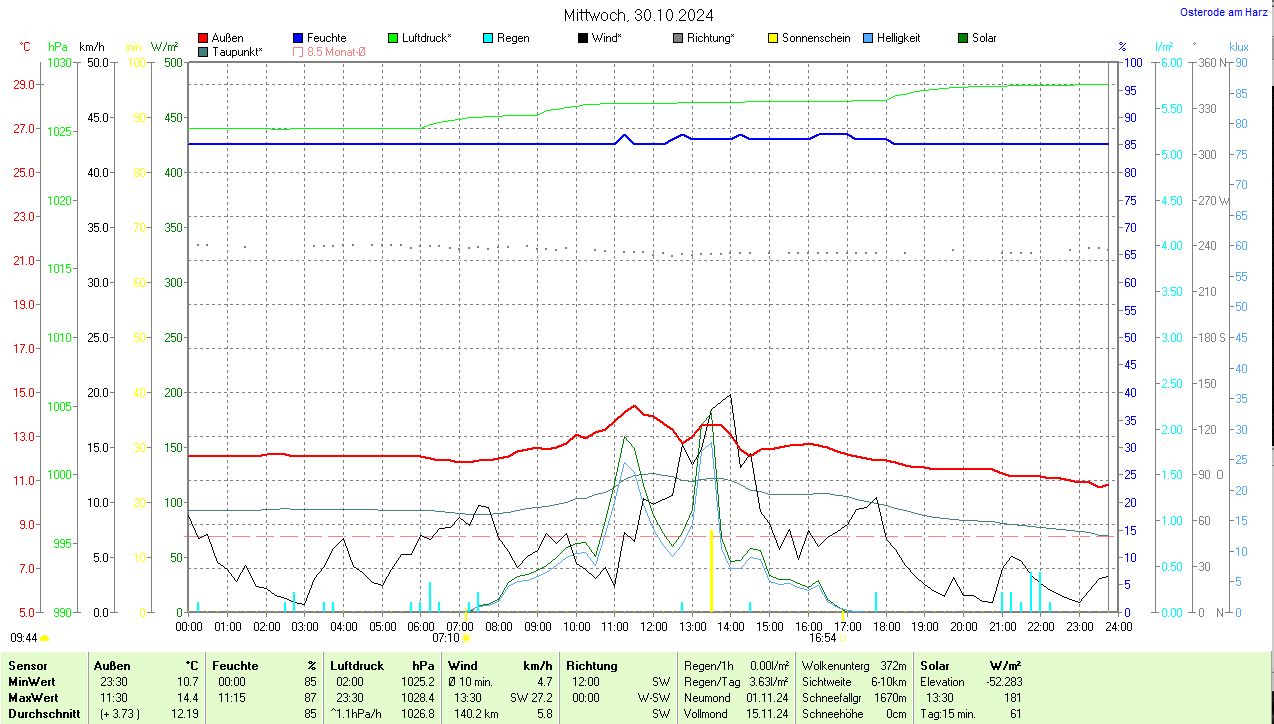Select the Luftdruck column header in table
1274x724 pixels.
(x=357, y=665)
